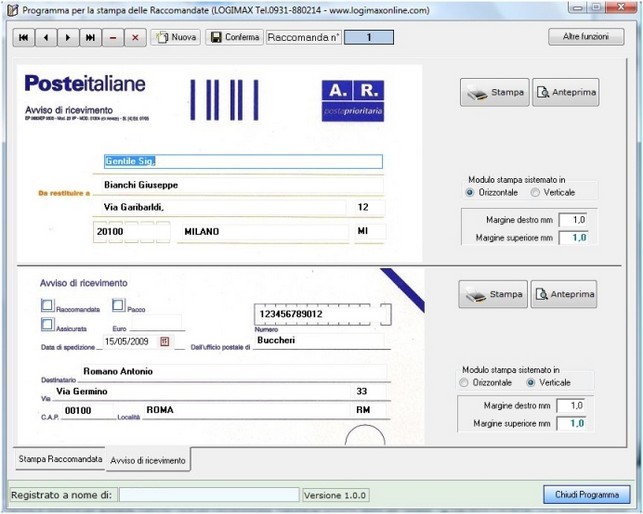Edit the Via Germino street field

pyautogui.click(x=202, y=392)
